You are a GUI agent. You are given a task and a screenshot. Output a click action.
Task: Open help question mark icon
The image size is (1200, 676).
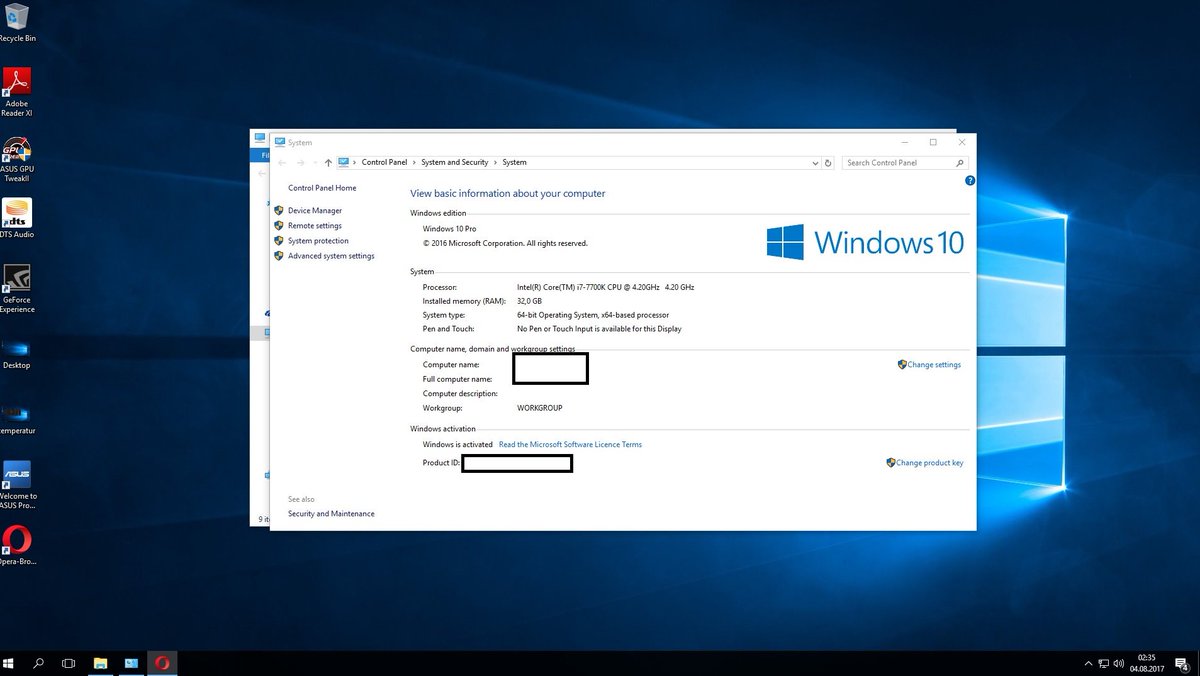(970, 181)
